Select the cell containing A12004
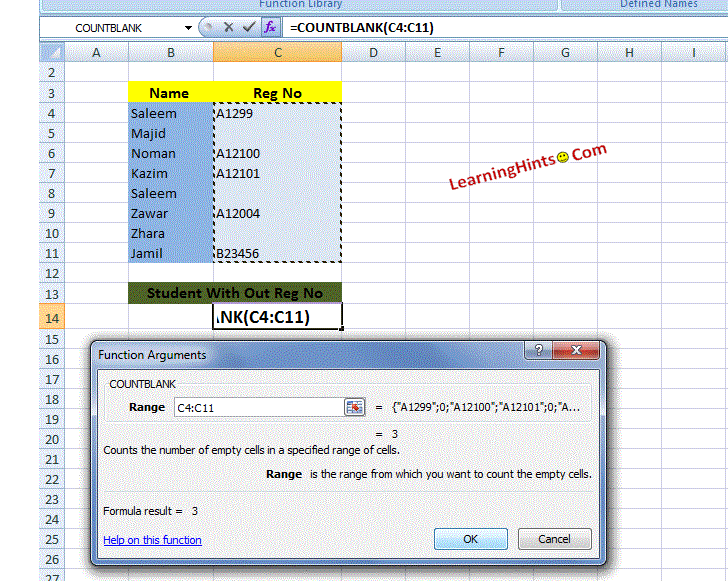 click(x=278, y=213)
